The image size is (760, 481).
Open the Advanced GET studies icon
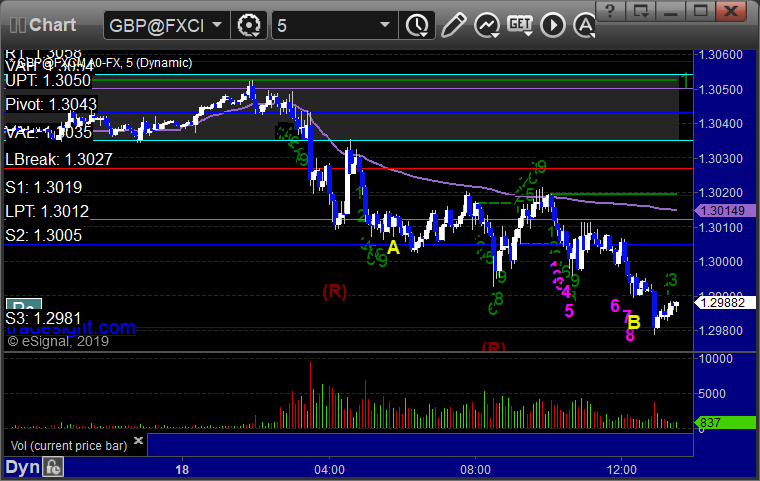pyautogui.click(x=520, y=24)
